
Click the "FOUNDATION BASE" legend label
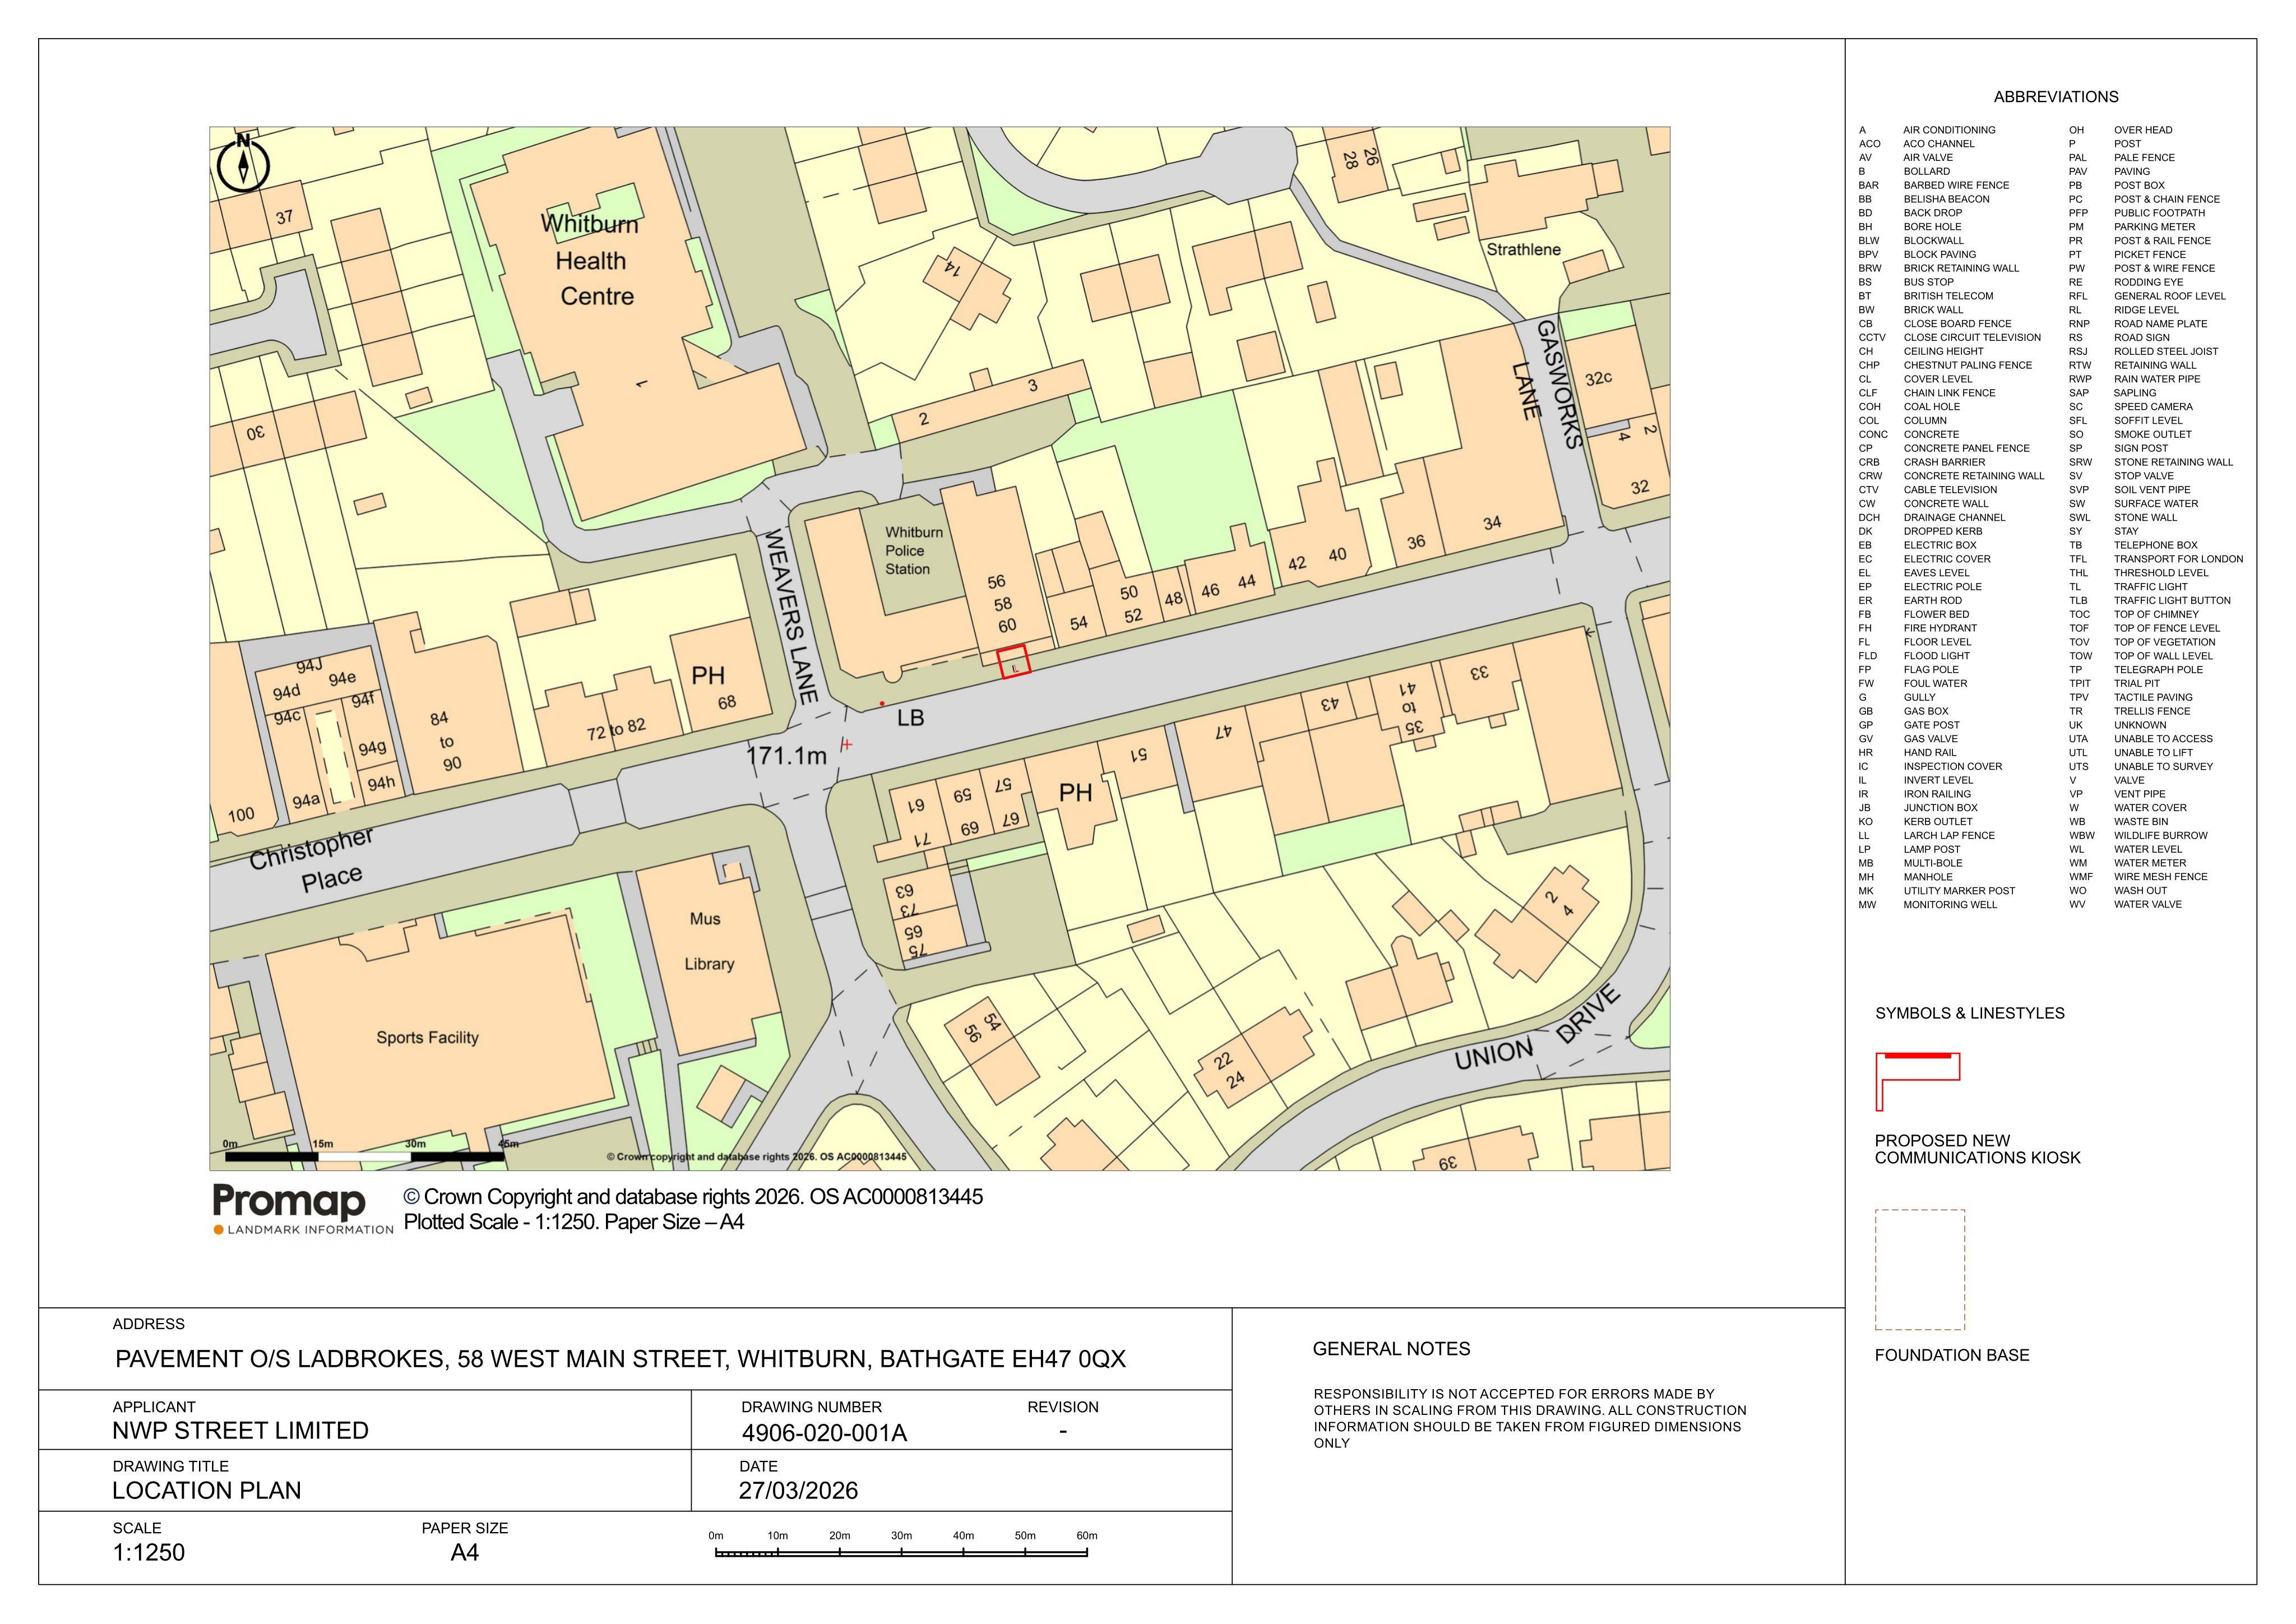[1952, 1355]
